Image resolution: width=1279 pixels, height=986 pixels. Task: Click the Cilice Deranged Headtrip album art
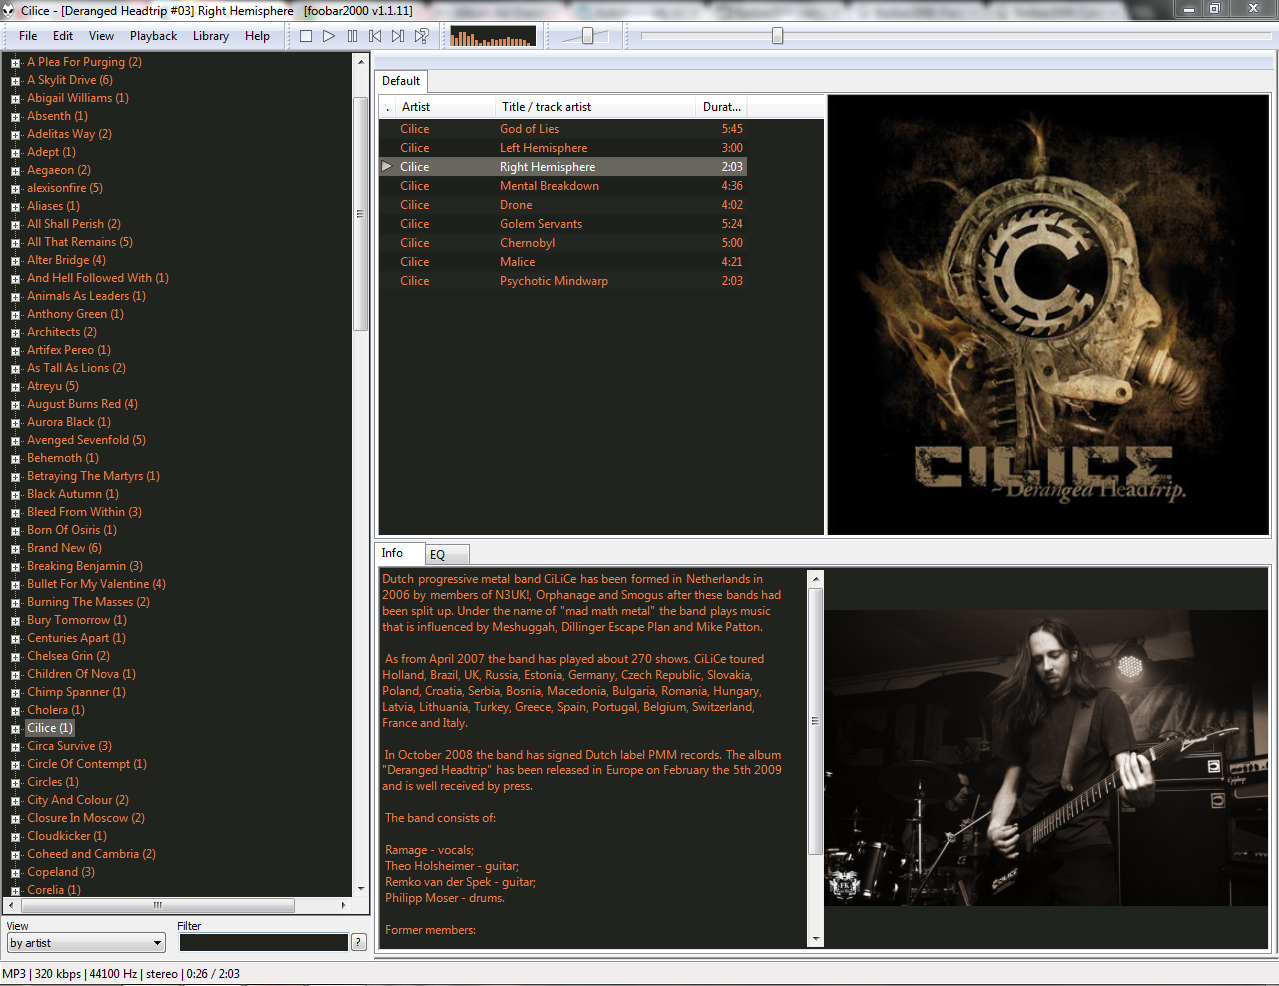click(x=1049, y=315)
